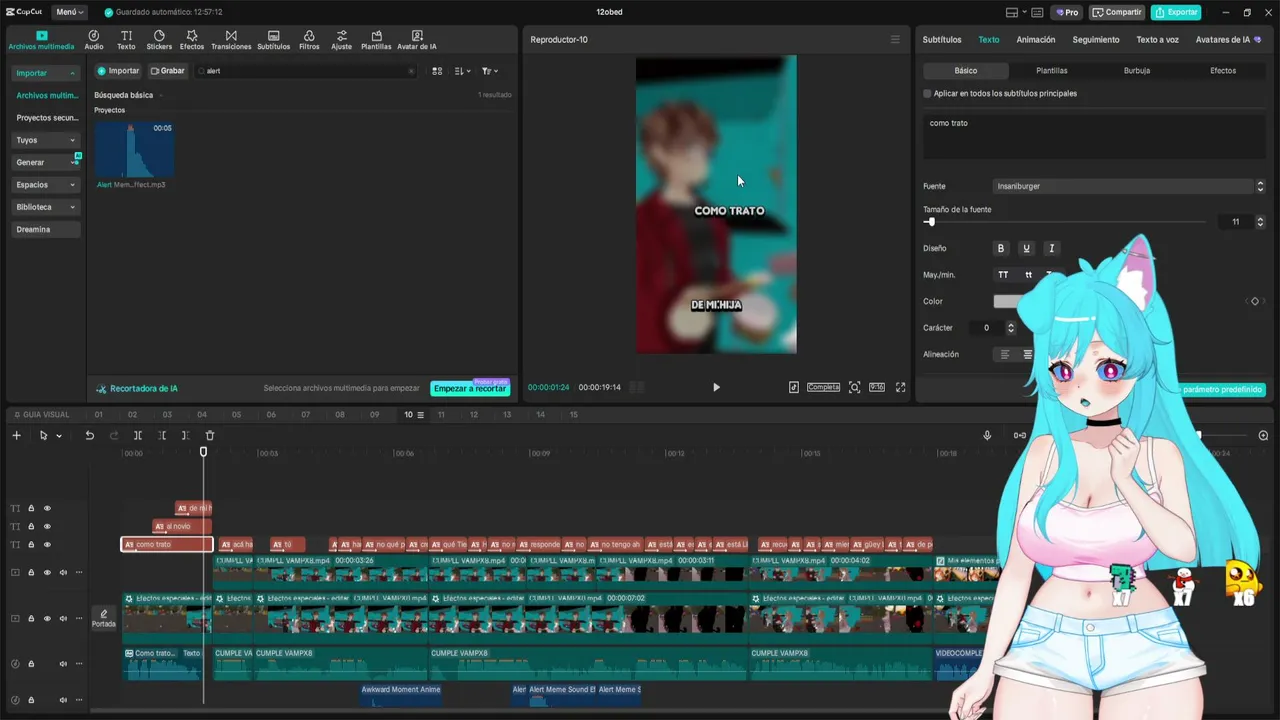This screenshot has width=1280, height=720.
Task: Undo the last timeline action
Action: pos(89,435)
